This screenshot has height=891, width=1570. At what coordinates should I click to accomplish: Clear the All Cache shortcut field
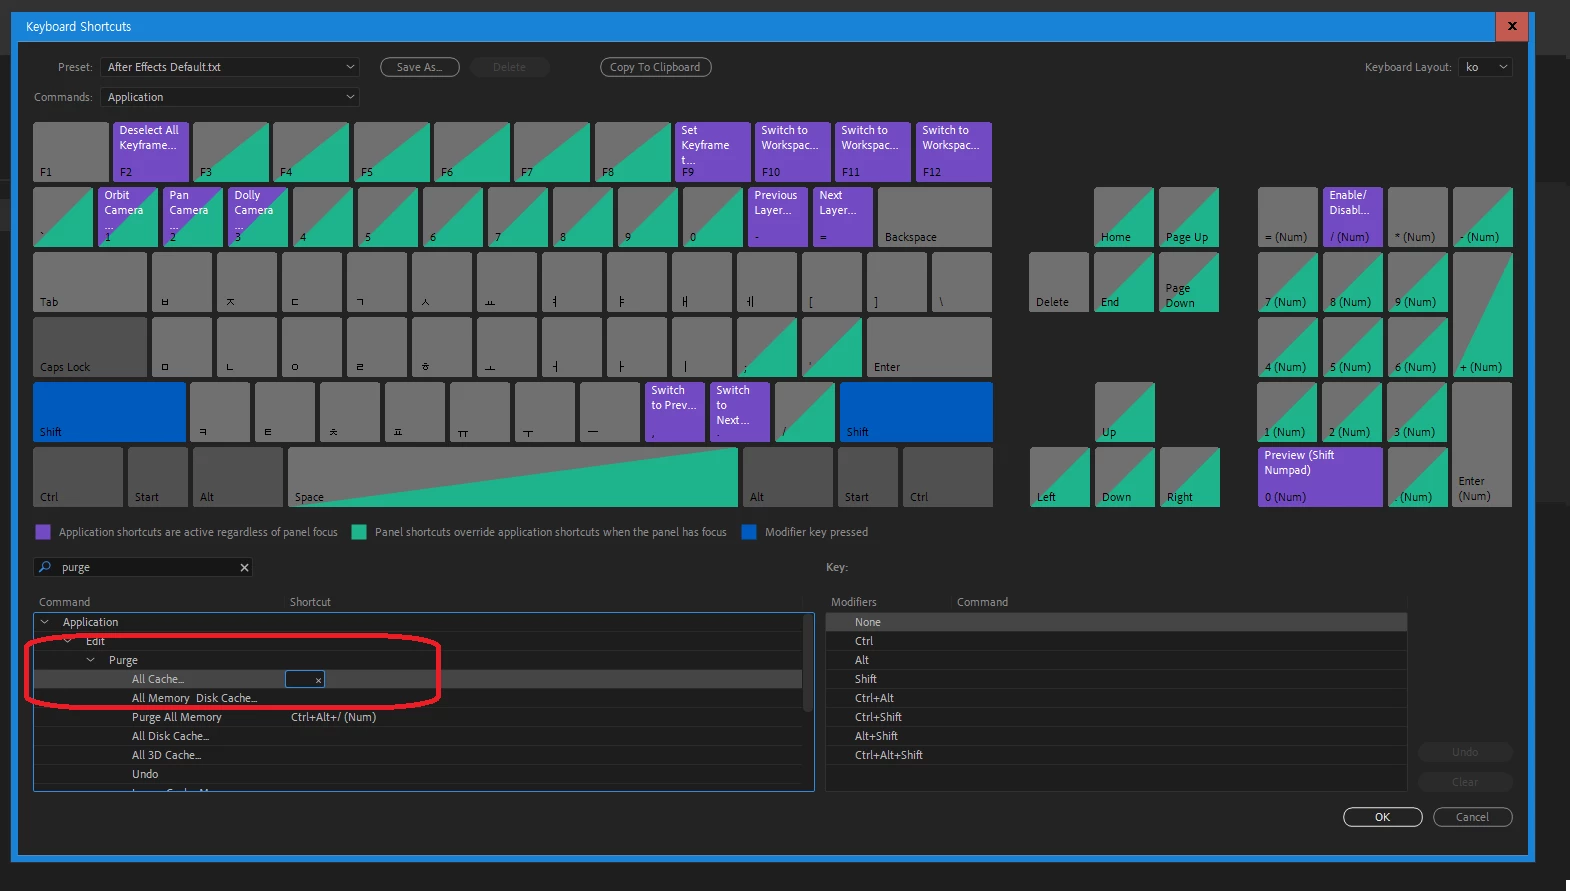(319, 680)
